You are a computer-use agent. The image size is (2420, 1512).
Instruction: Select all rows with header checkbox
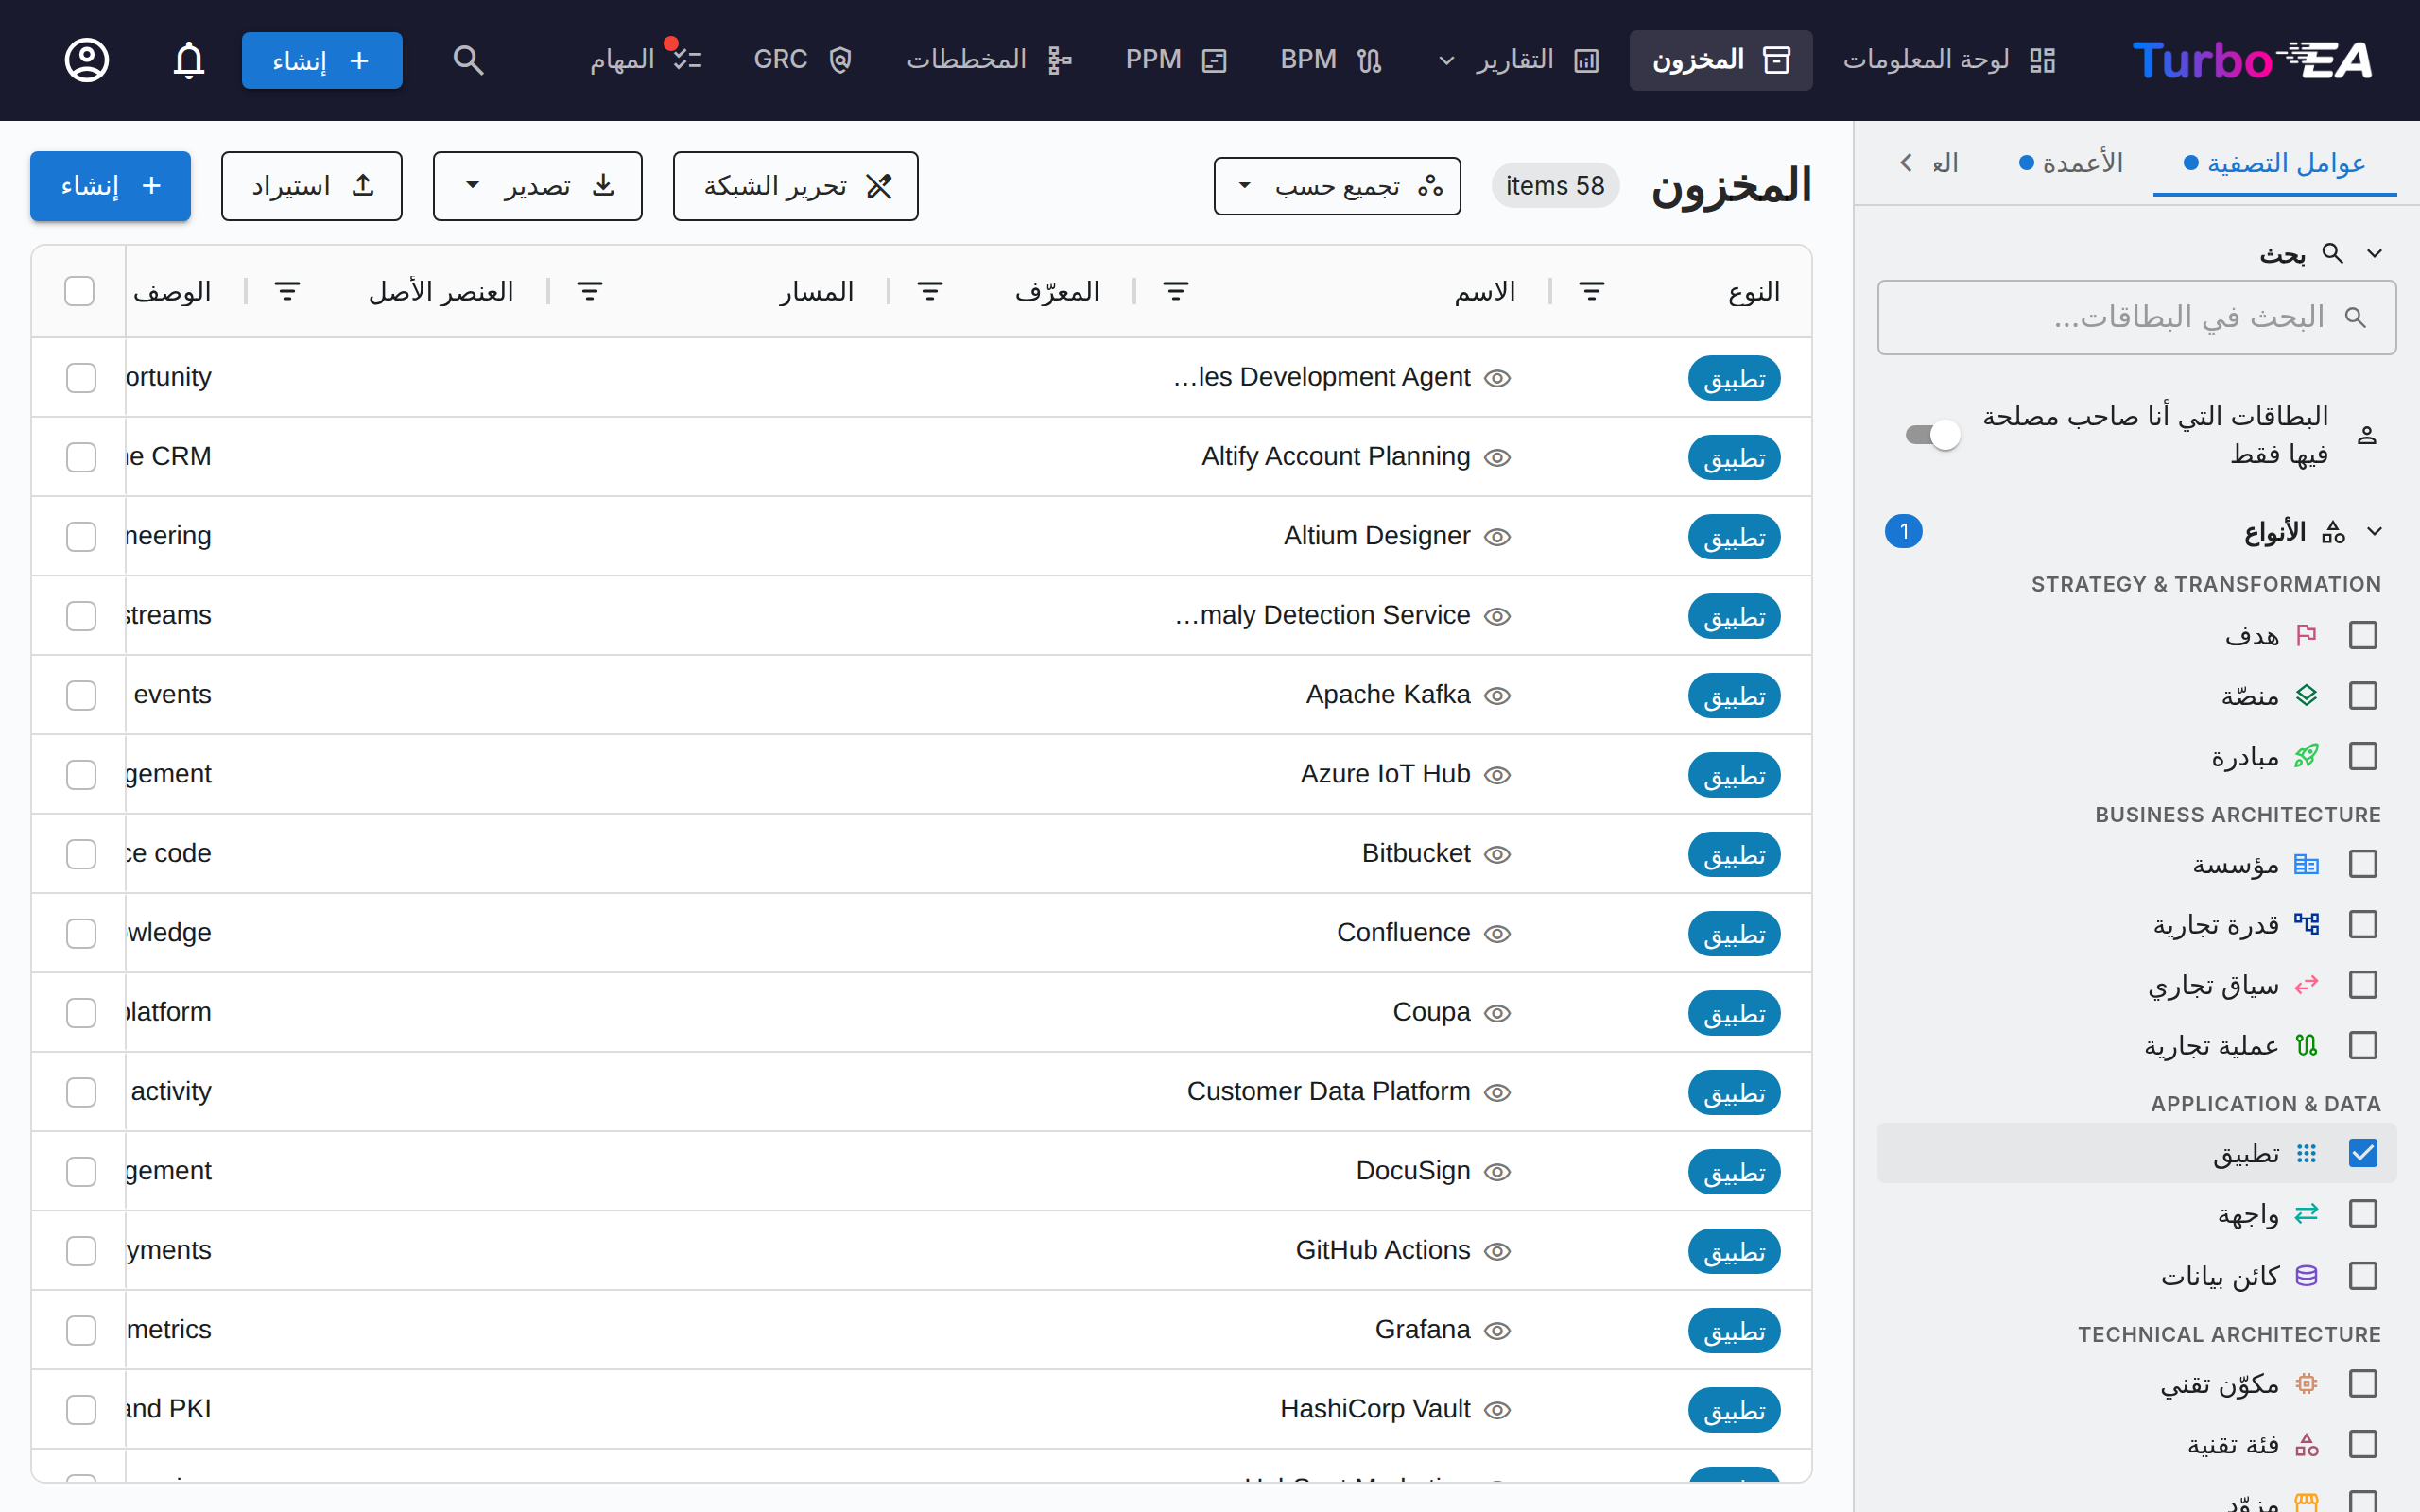click(79, 291)
